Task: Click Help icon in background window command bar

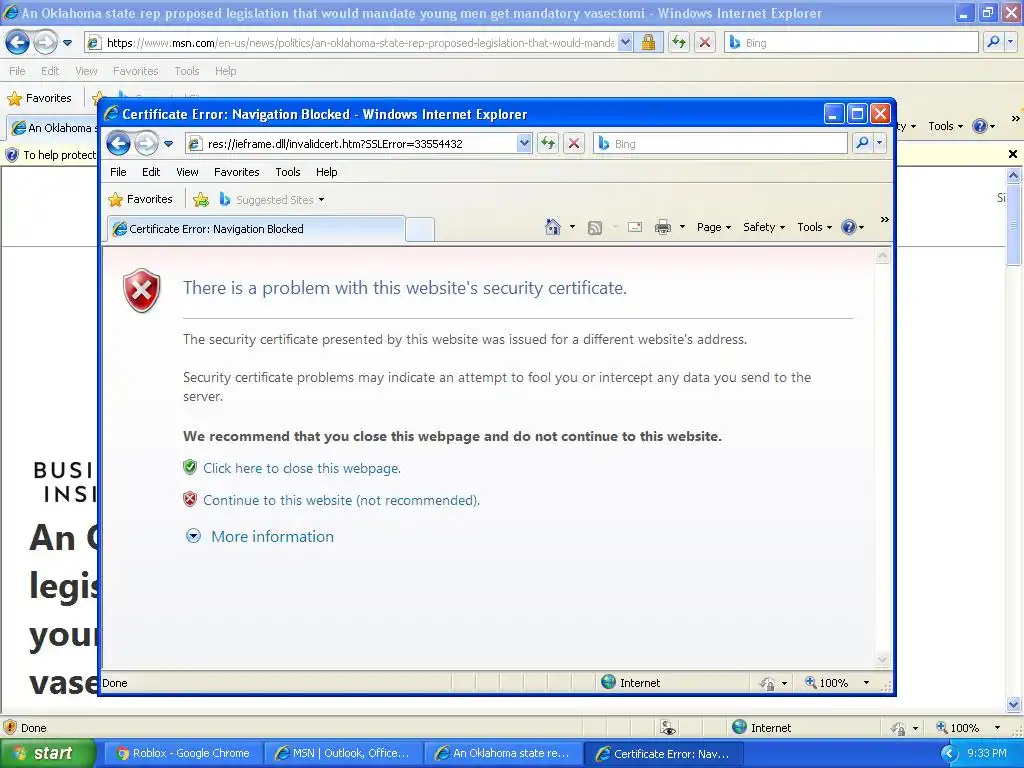Action: pos(980,126)
